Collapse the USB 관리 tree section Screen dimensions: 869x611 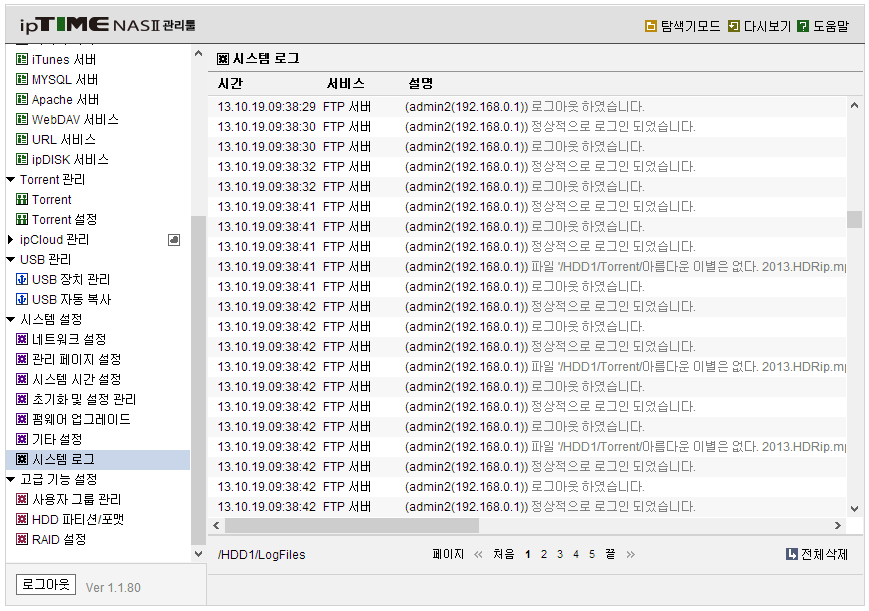[11, 259]
